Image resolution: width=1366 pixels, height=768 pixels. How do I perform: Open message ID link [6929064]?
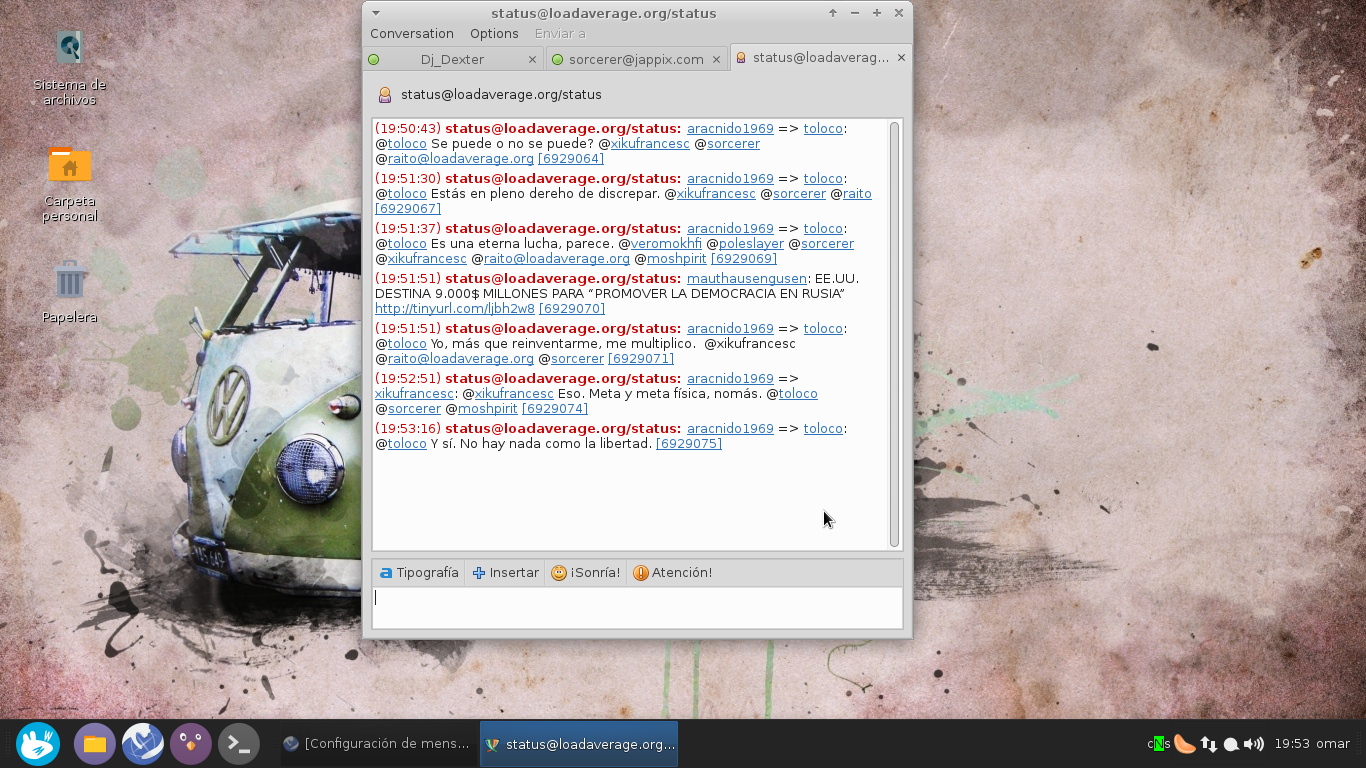571,159
